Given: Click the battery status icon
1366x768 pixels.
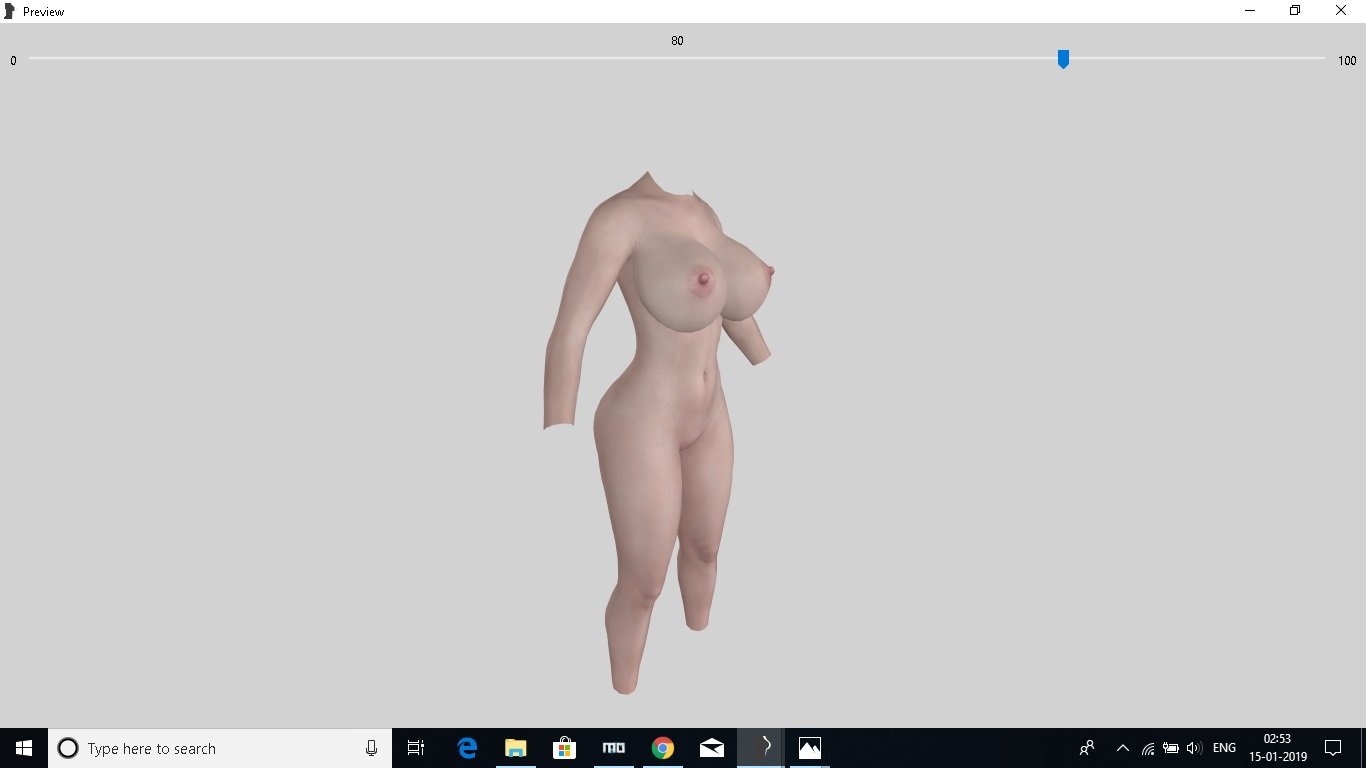Looking at the screenshot, I should coord(1171,748).
